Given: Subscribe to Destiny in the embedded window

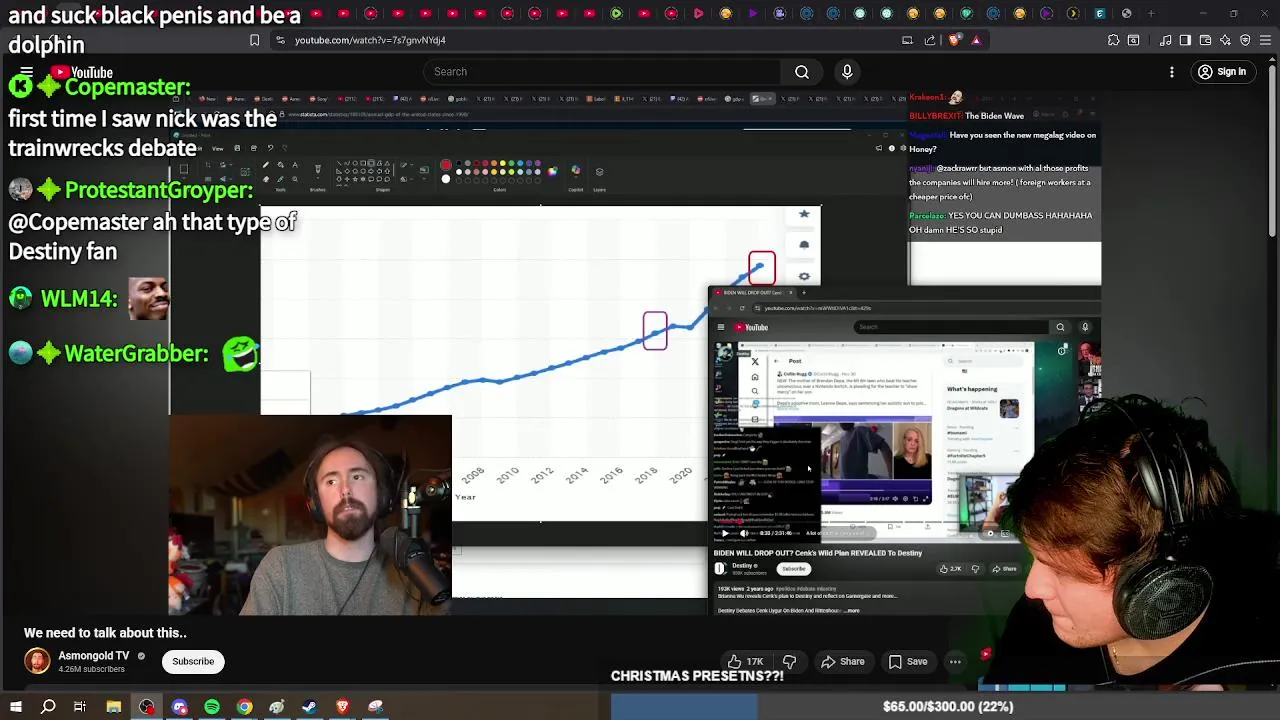Looking at the screenshot, I should click(793, 569).
